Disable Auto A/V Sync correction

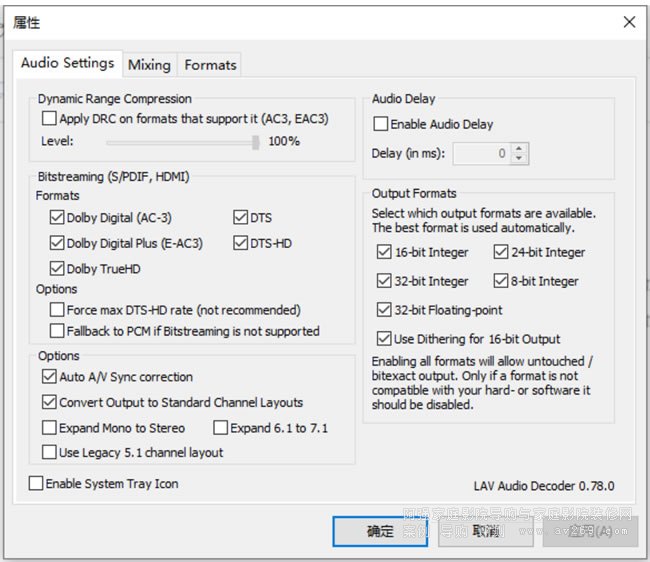click(50, 377)
